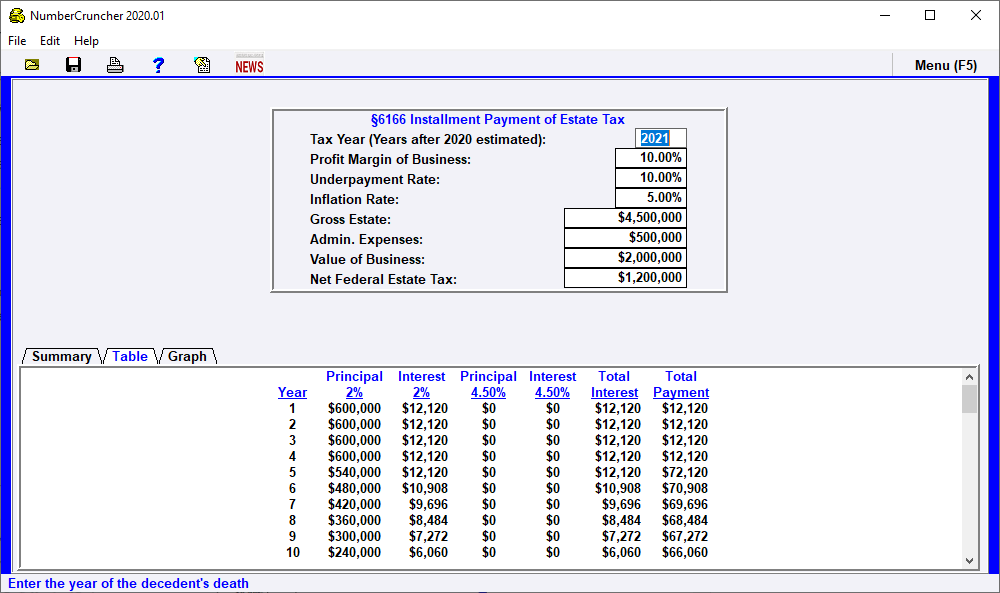Screen dimensions: 1000x593
Task: Click the $66,060 total payment value
Action: pyautogui.click(x=685, y=553)
